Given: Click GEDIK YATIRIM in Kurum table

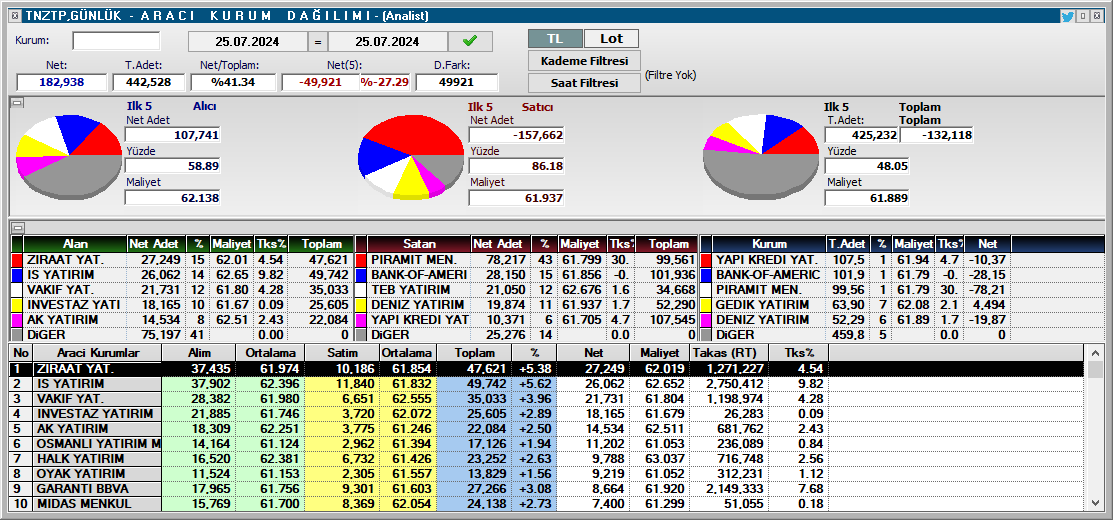Looking at the screenshot, I should [x=762, y=304].
